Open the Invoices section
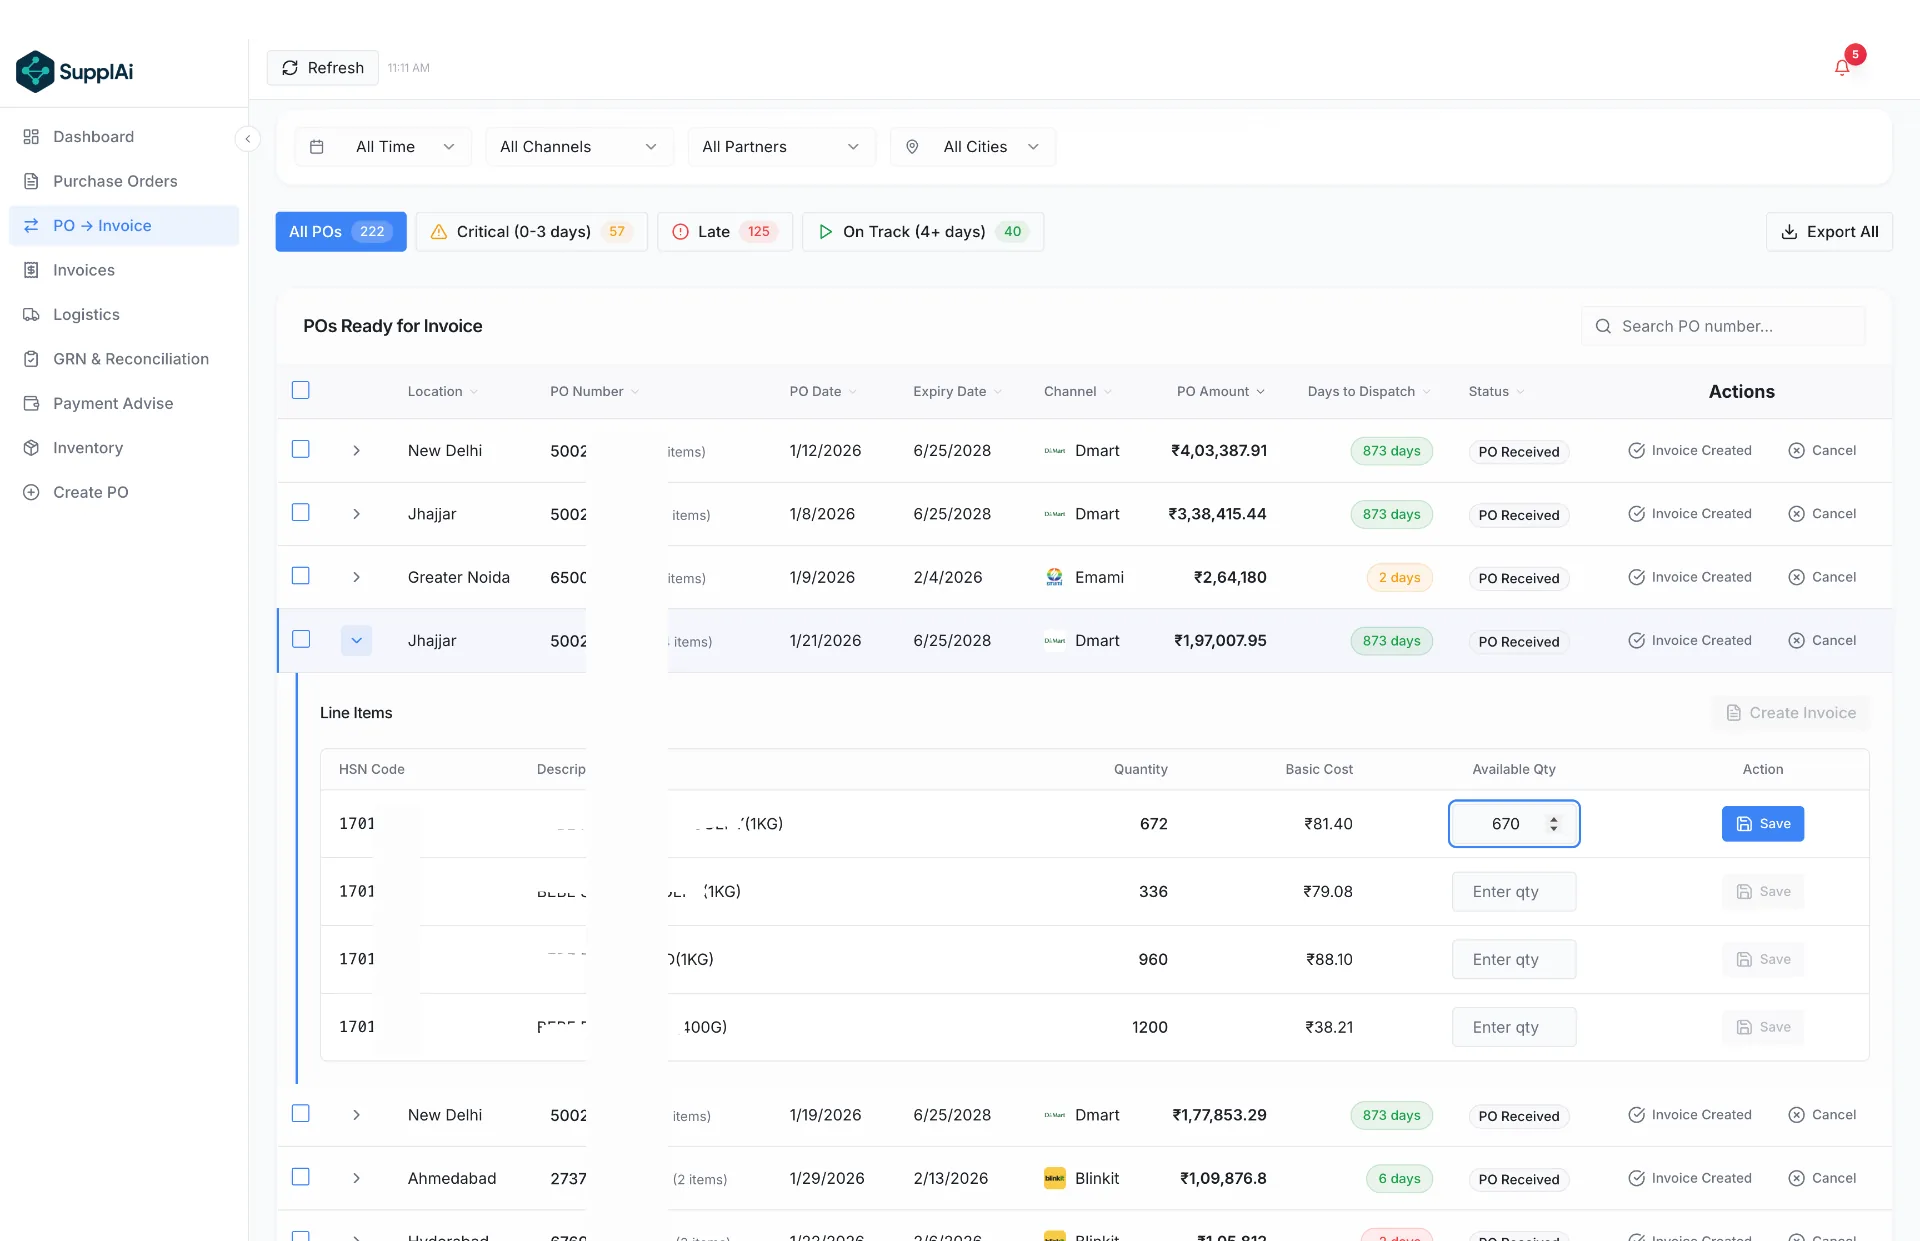The width and height of the screenshot is (1920, 1241). point(124,270)
